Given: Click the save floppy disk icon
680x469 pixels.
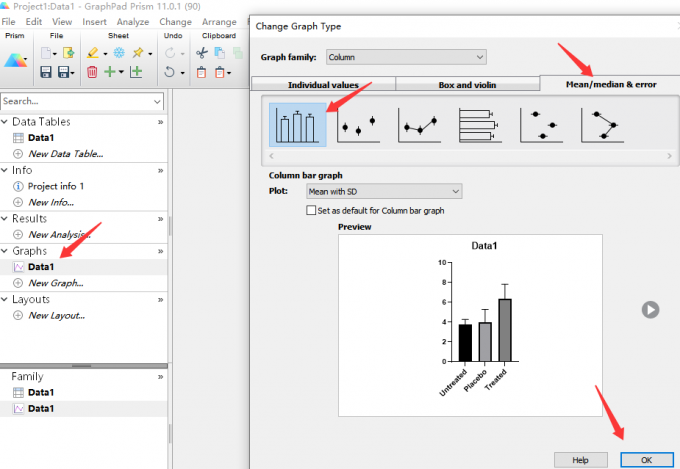Looking at the screenshot, I should click(46, 72).
